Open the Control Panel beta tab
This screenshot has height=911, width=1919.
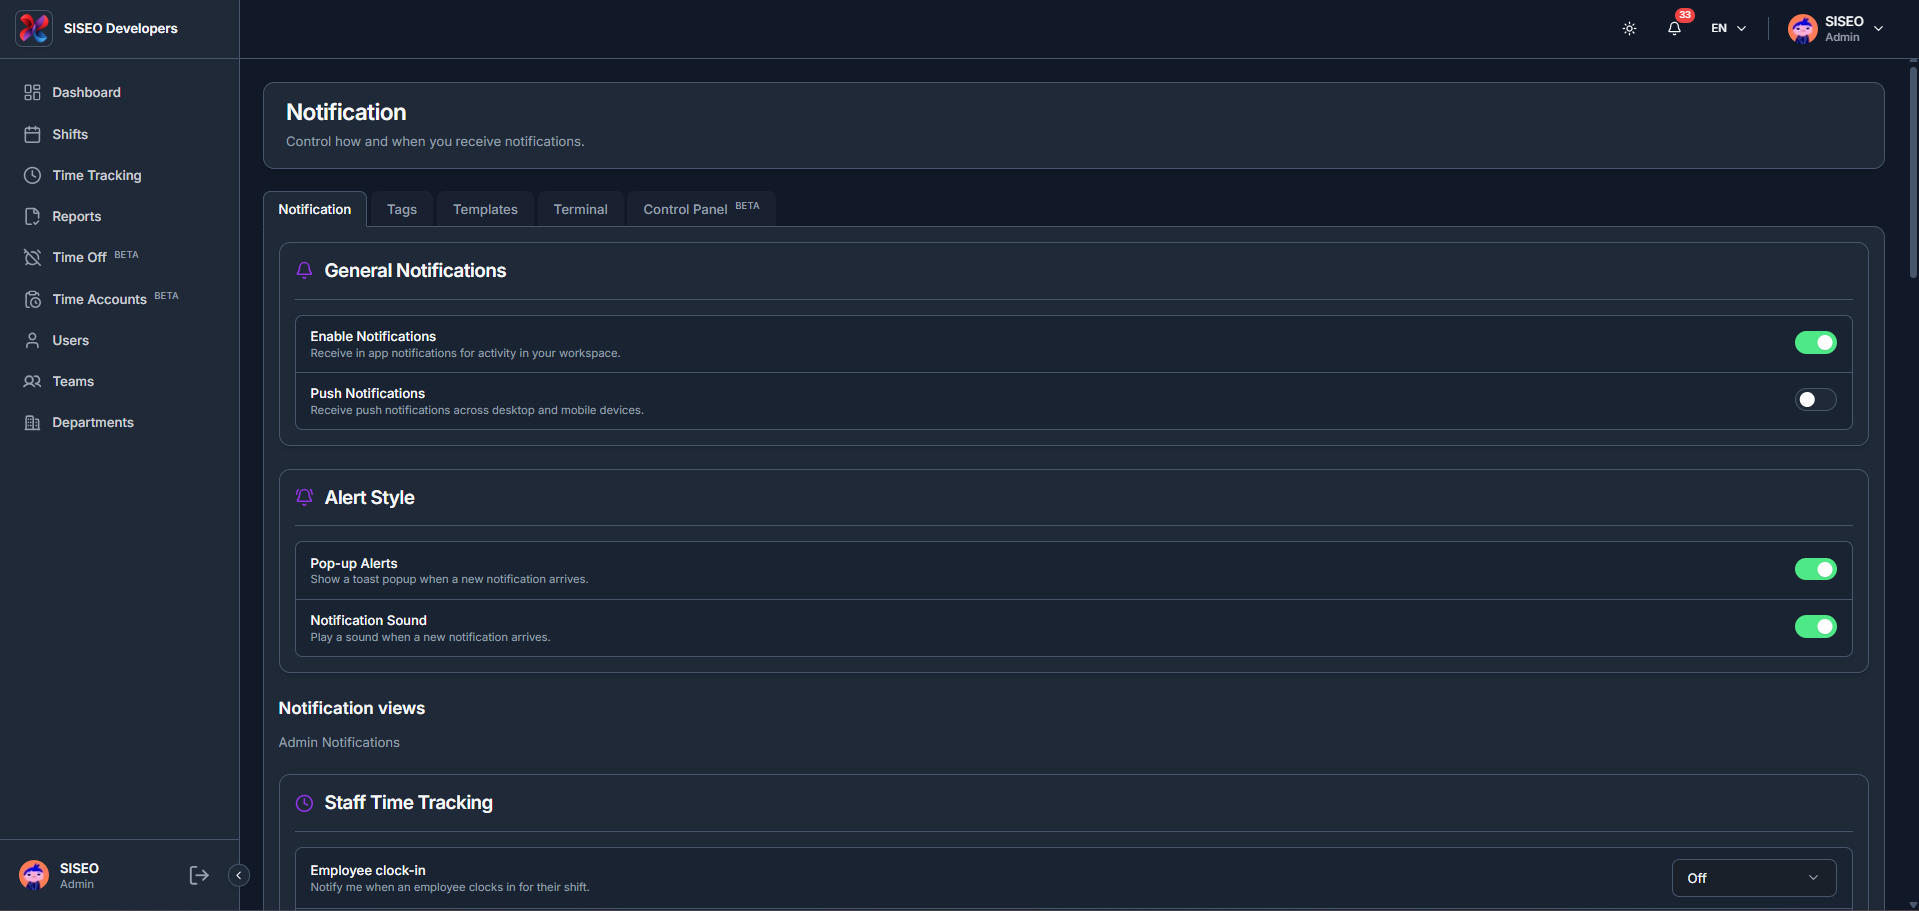pyautogui.click(x=701, y=209)
